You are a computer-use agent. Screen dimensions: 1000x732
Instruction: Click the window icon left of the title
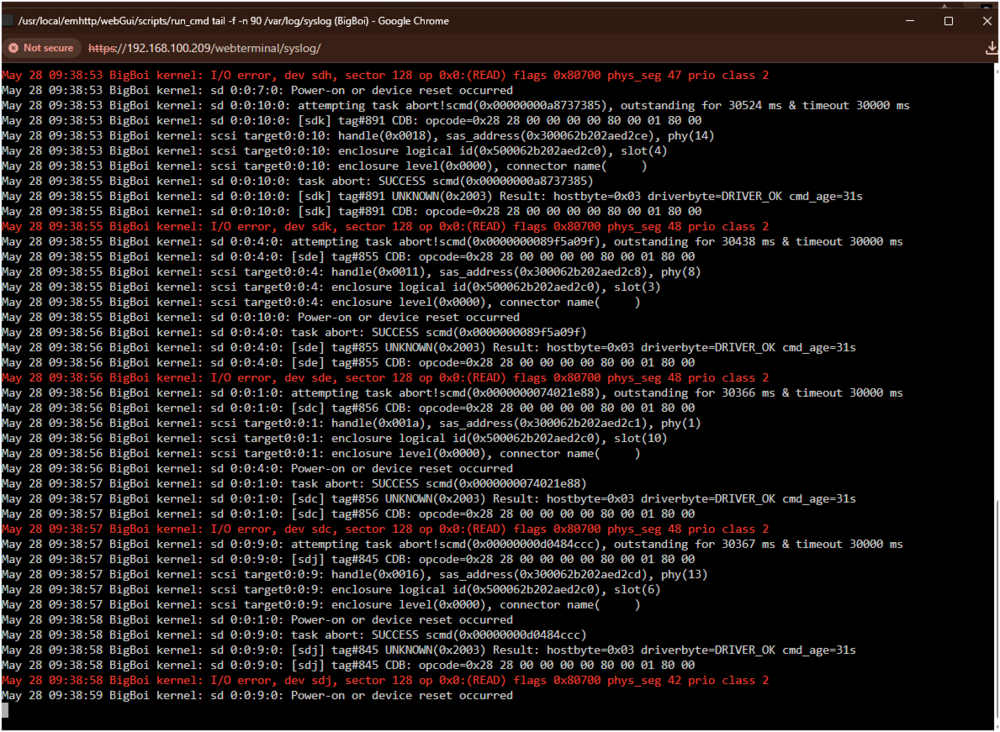7,21
